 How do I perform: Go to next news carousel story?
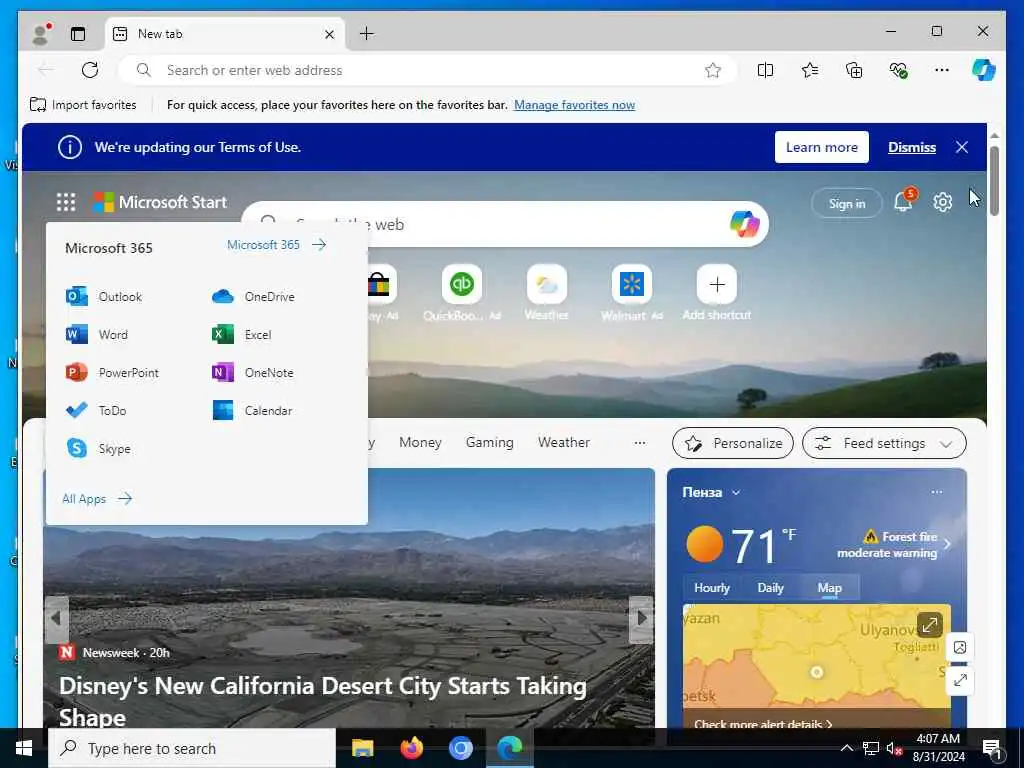641,618
